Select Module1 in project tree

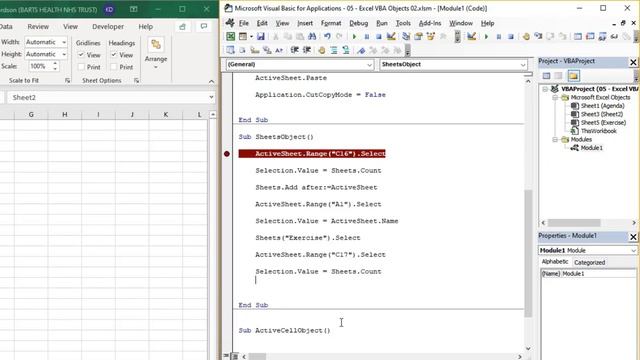coord(591,148)
